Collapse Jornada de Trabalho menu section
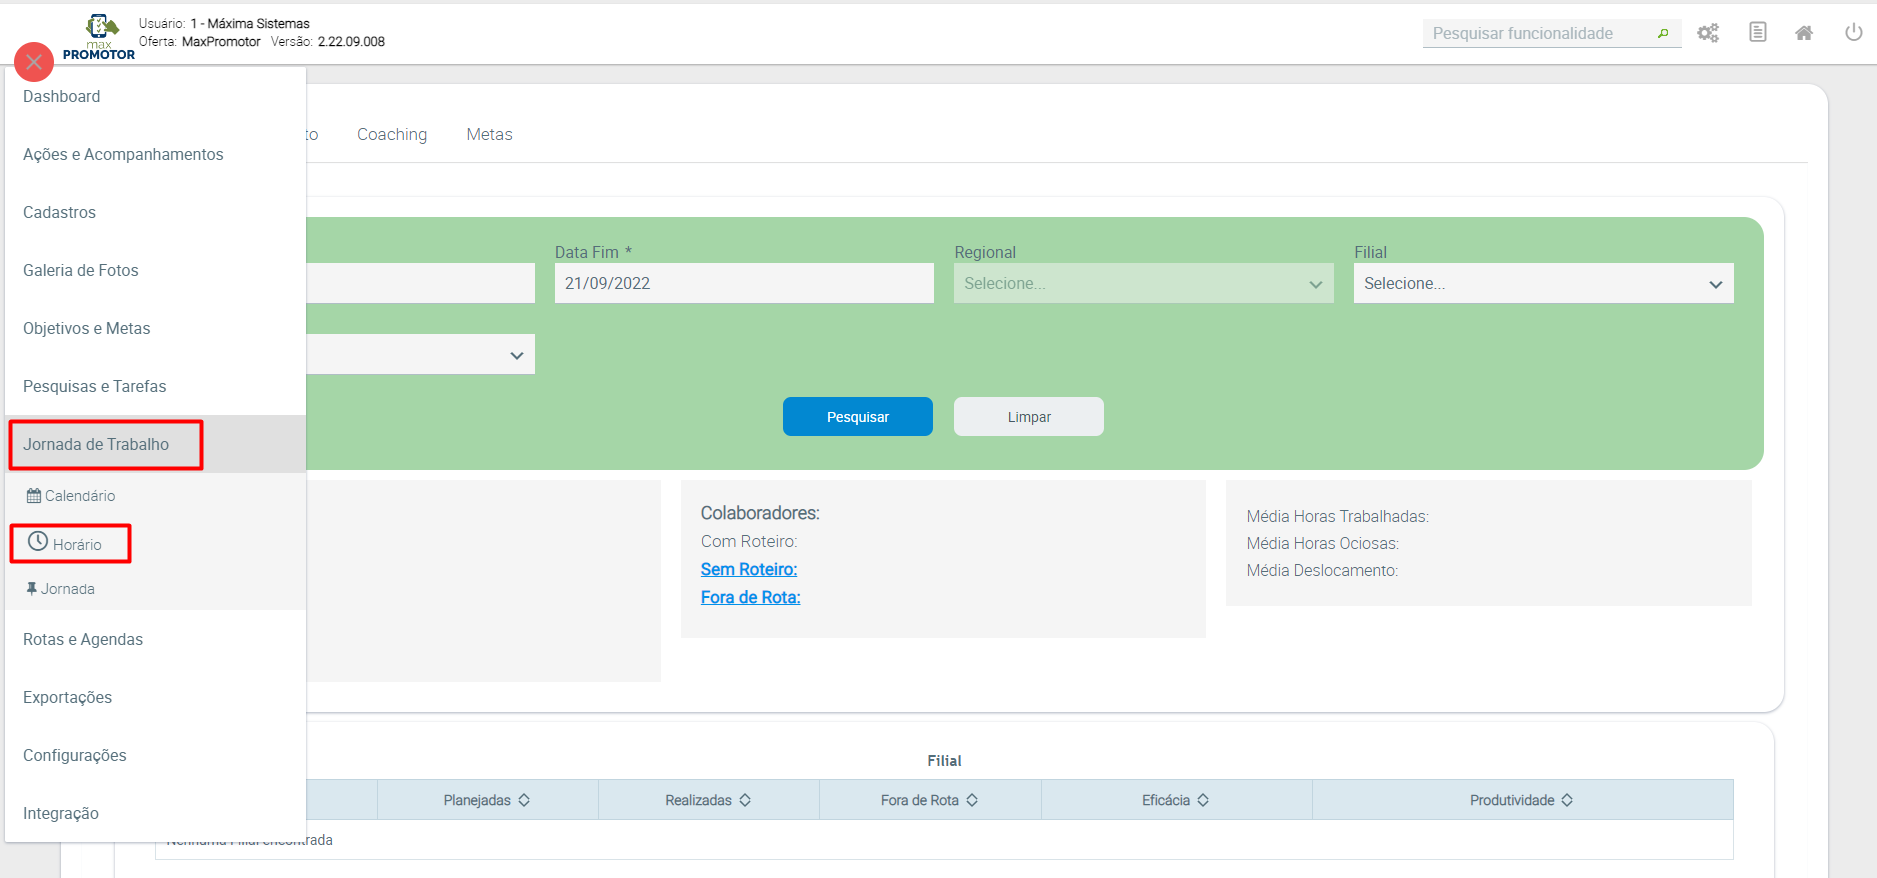The width and height of the screenshot is (1877, 878). tap(97, 445)
